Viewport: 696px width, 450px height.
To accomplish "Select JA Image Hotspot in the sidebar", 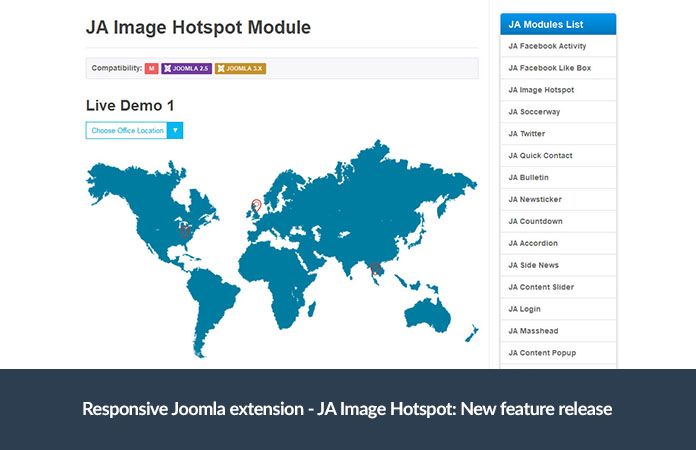I will [x=558, y=90].
